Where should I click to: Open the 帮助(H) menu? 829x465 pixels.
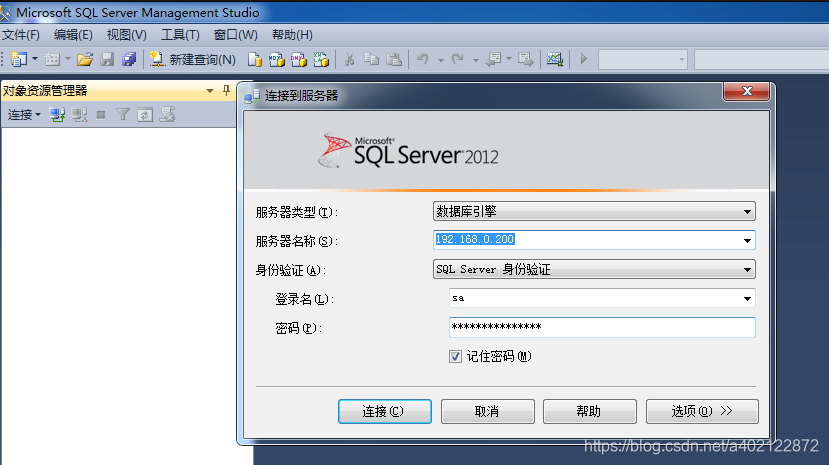click(292, 35)
